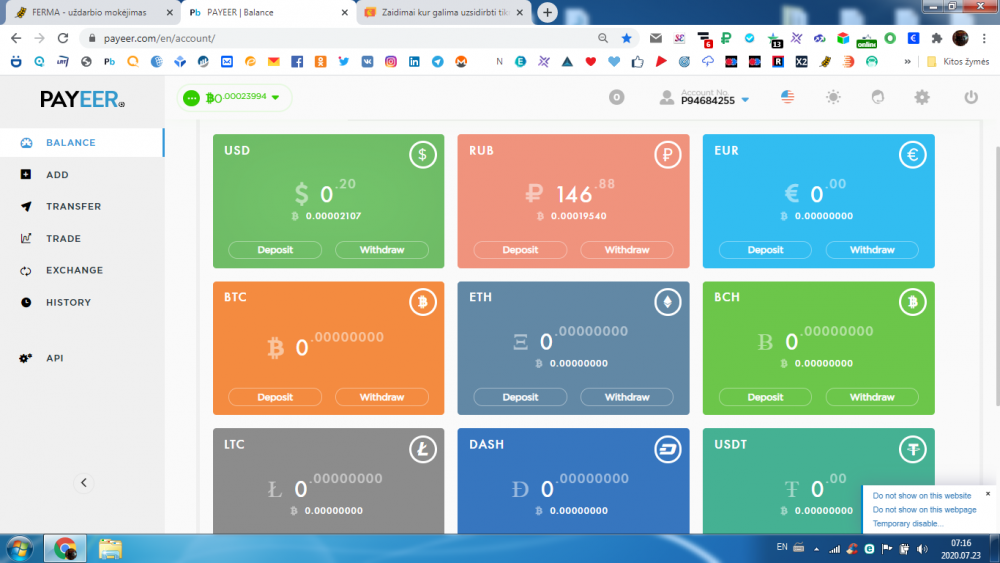Image resolution: width=1000 pixels, height=563 pixels.
Task: Open a new browser tab
Action: tap(547, 12)
